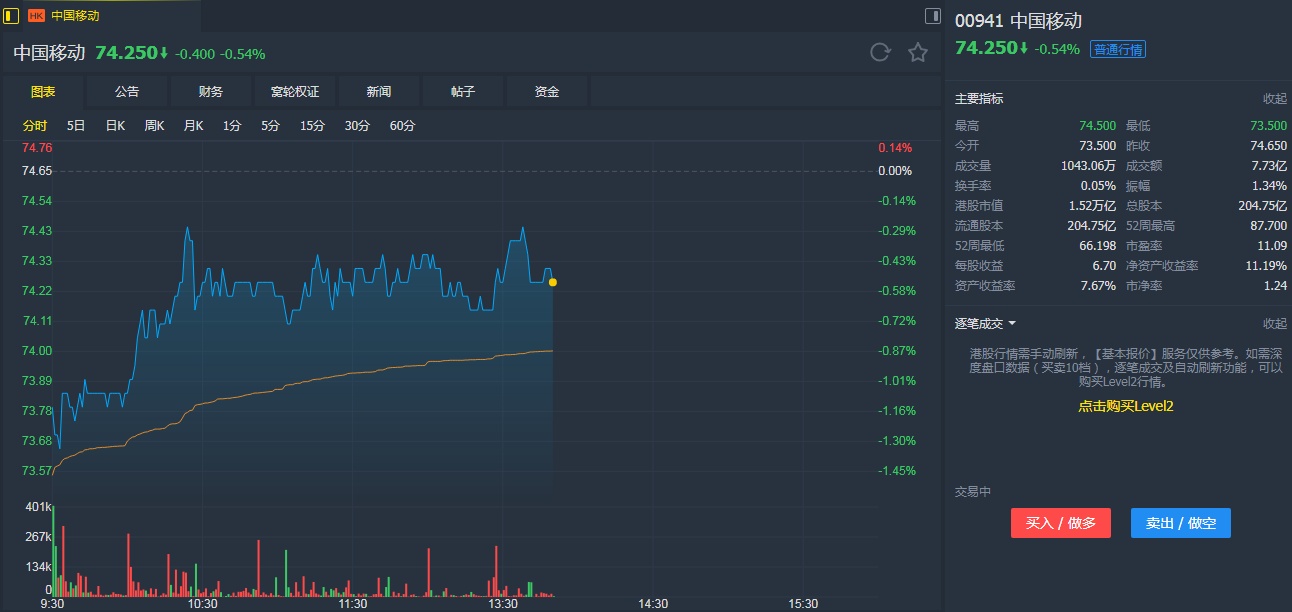Collapse the 主要指标 section
Viewport: 1292px width, 612px height.
1274,99
